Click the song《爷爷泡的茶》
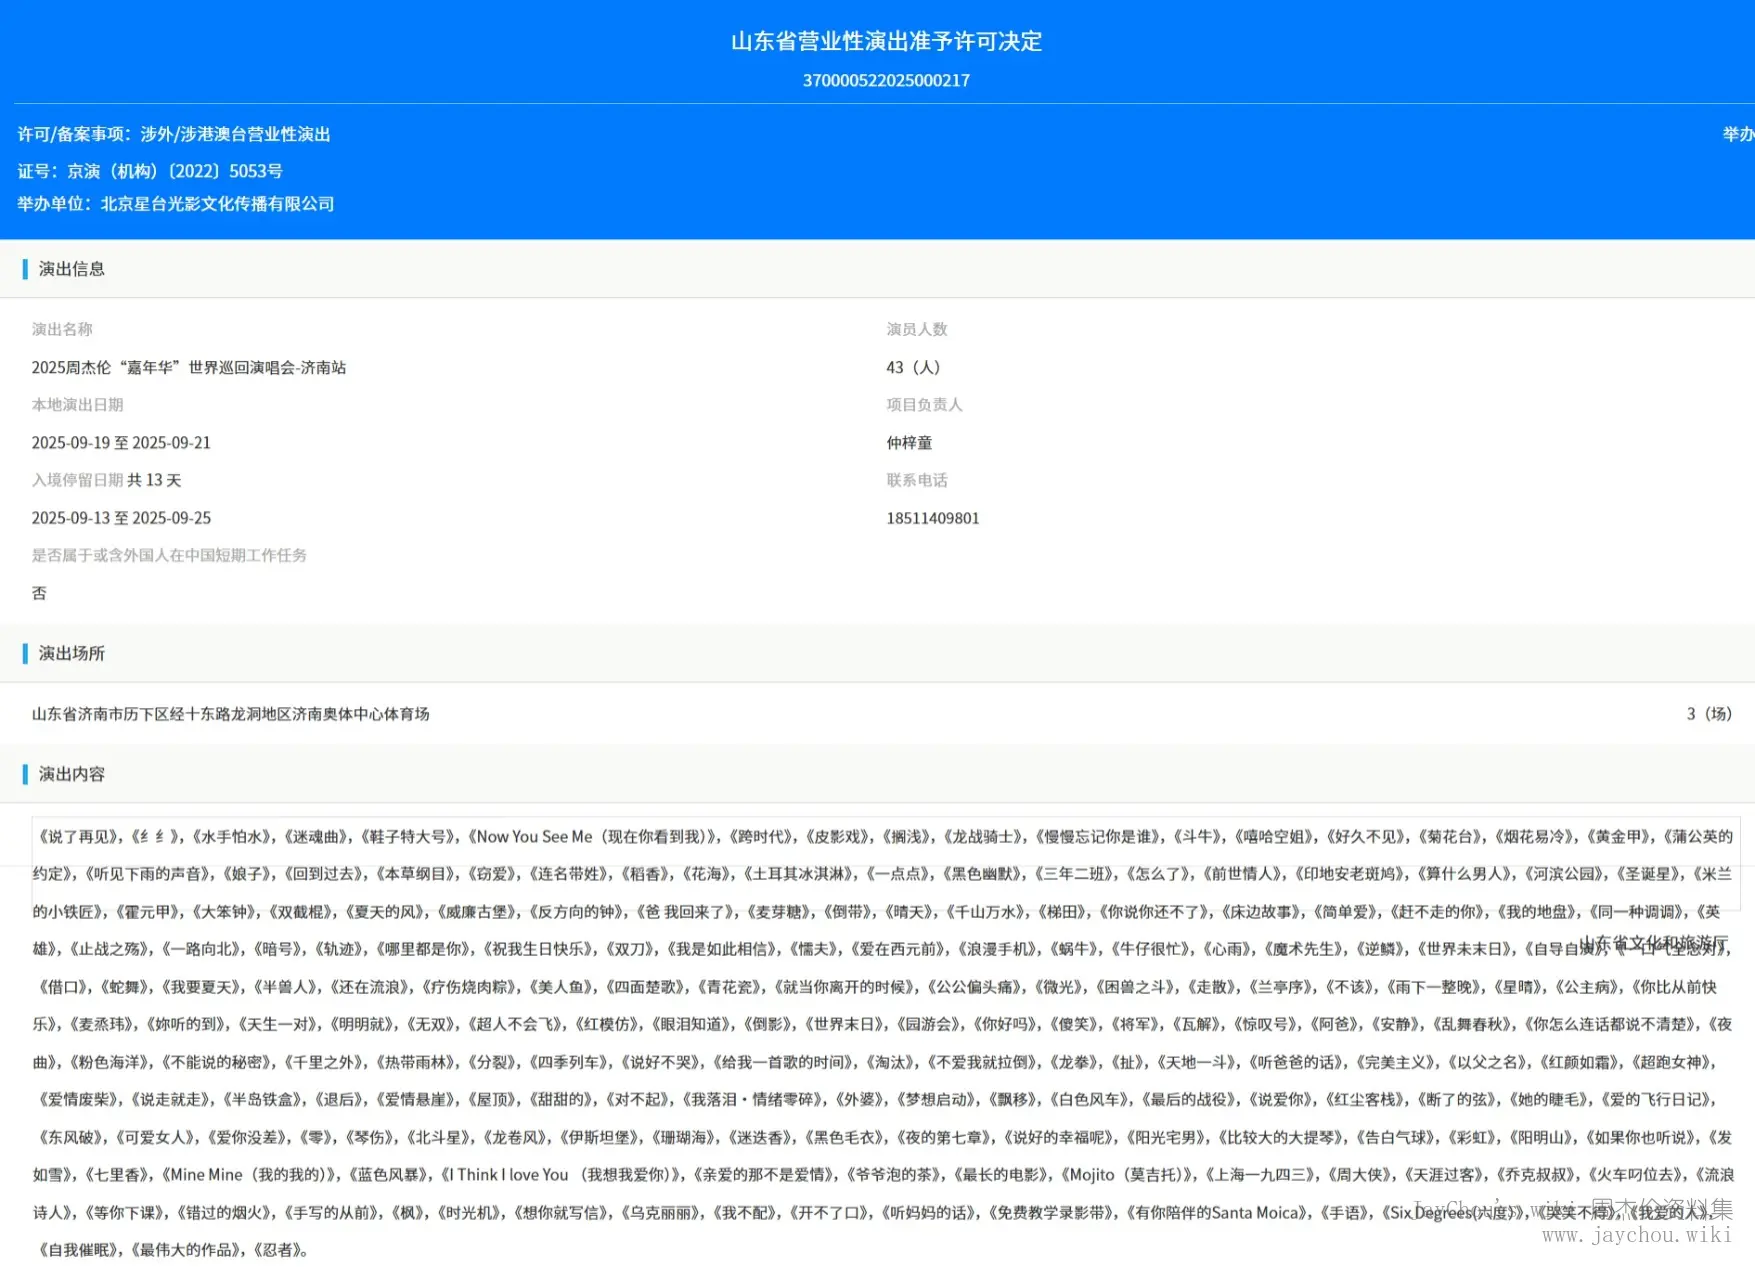 [x=894, y=1174]
